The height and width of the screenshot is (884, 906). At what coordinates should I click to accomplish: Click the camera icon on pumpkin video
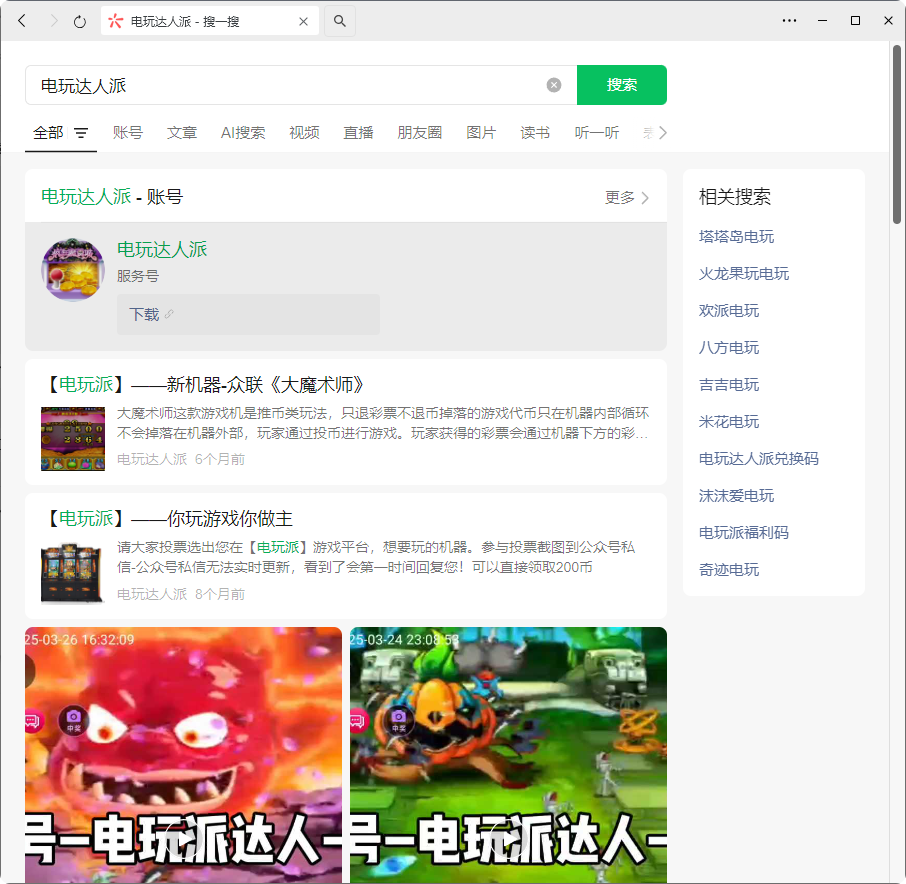[x=399, y=720]
